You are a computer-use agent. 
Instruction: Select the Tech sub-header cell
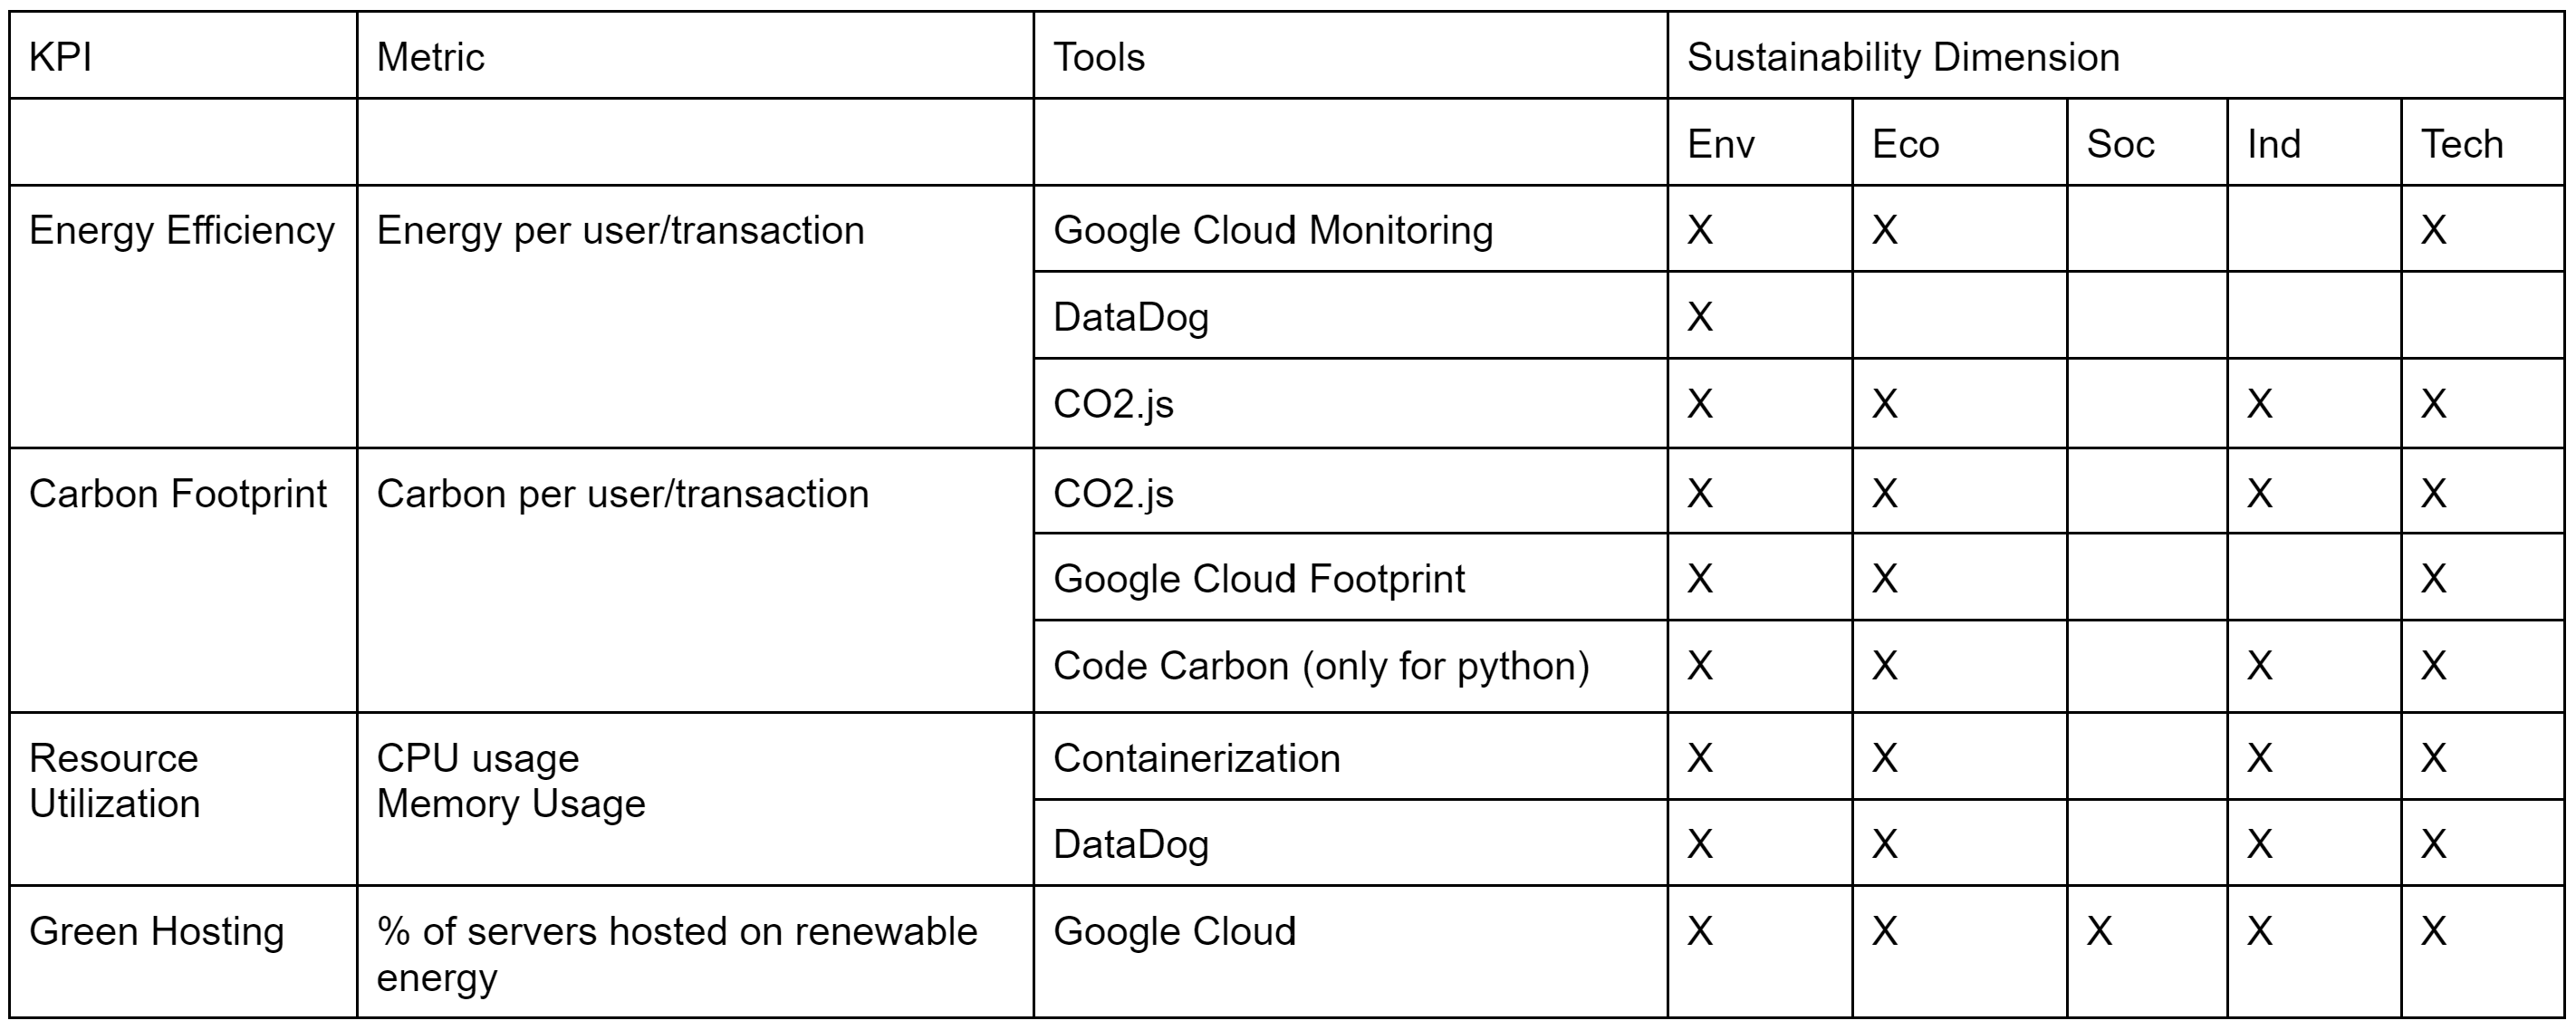coord(2482,143)
